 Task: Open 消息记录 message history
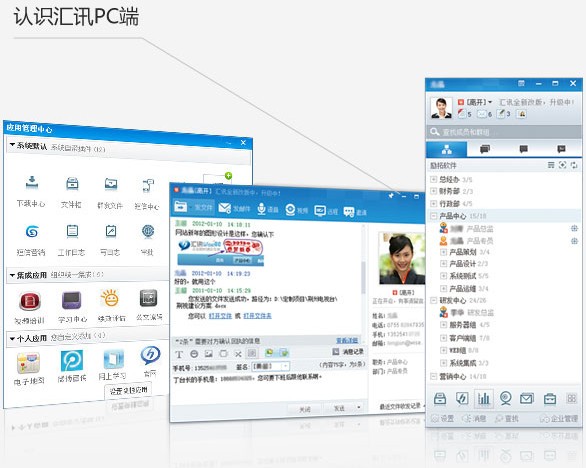(x=348, y=352)
